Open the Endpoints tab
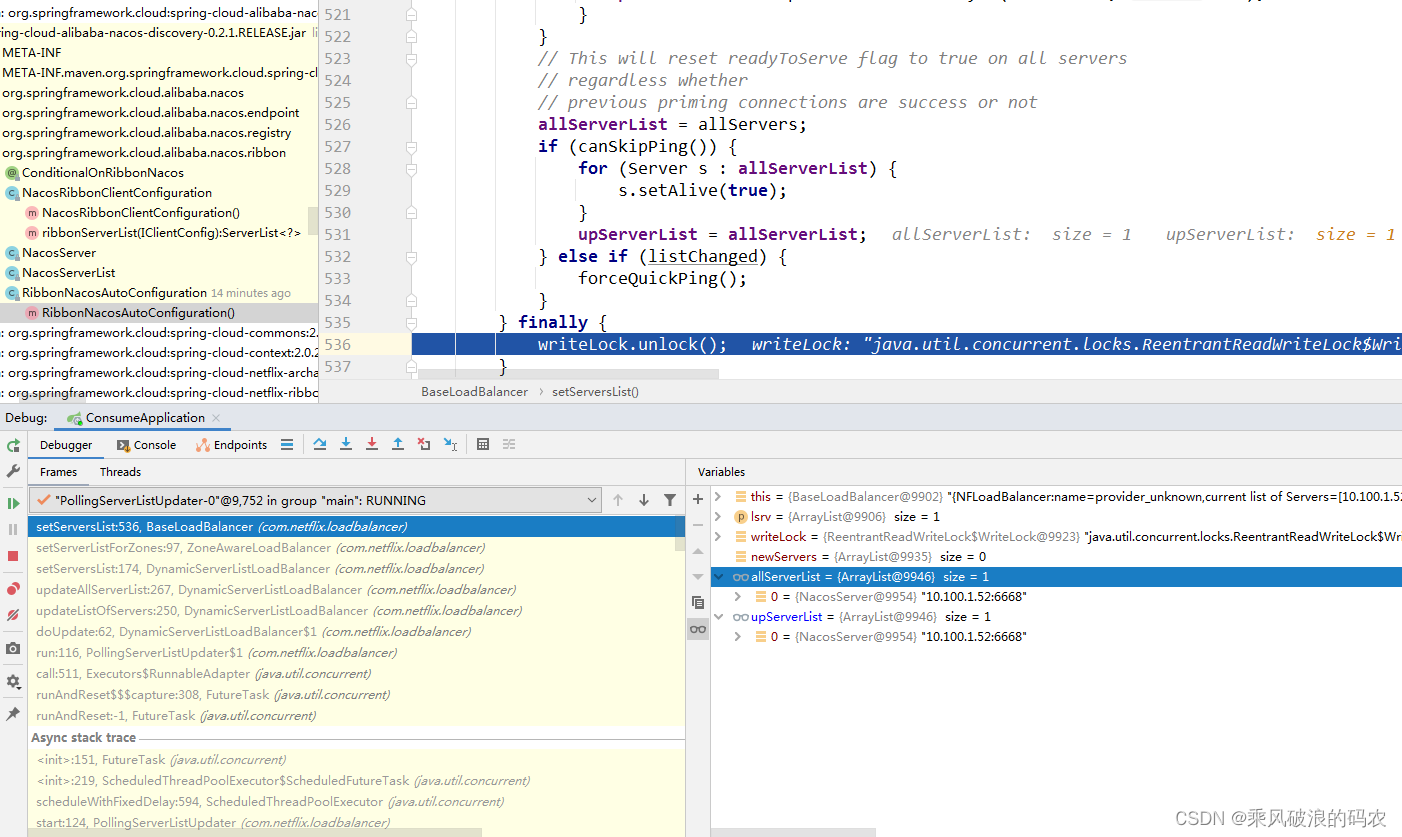Viewport: 1402px width, 837px height. 232,445
